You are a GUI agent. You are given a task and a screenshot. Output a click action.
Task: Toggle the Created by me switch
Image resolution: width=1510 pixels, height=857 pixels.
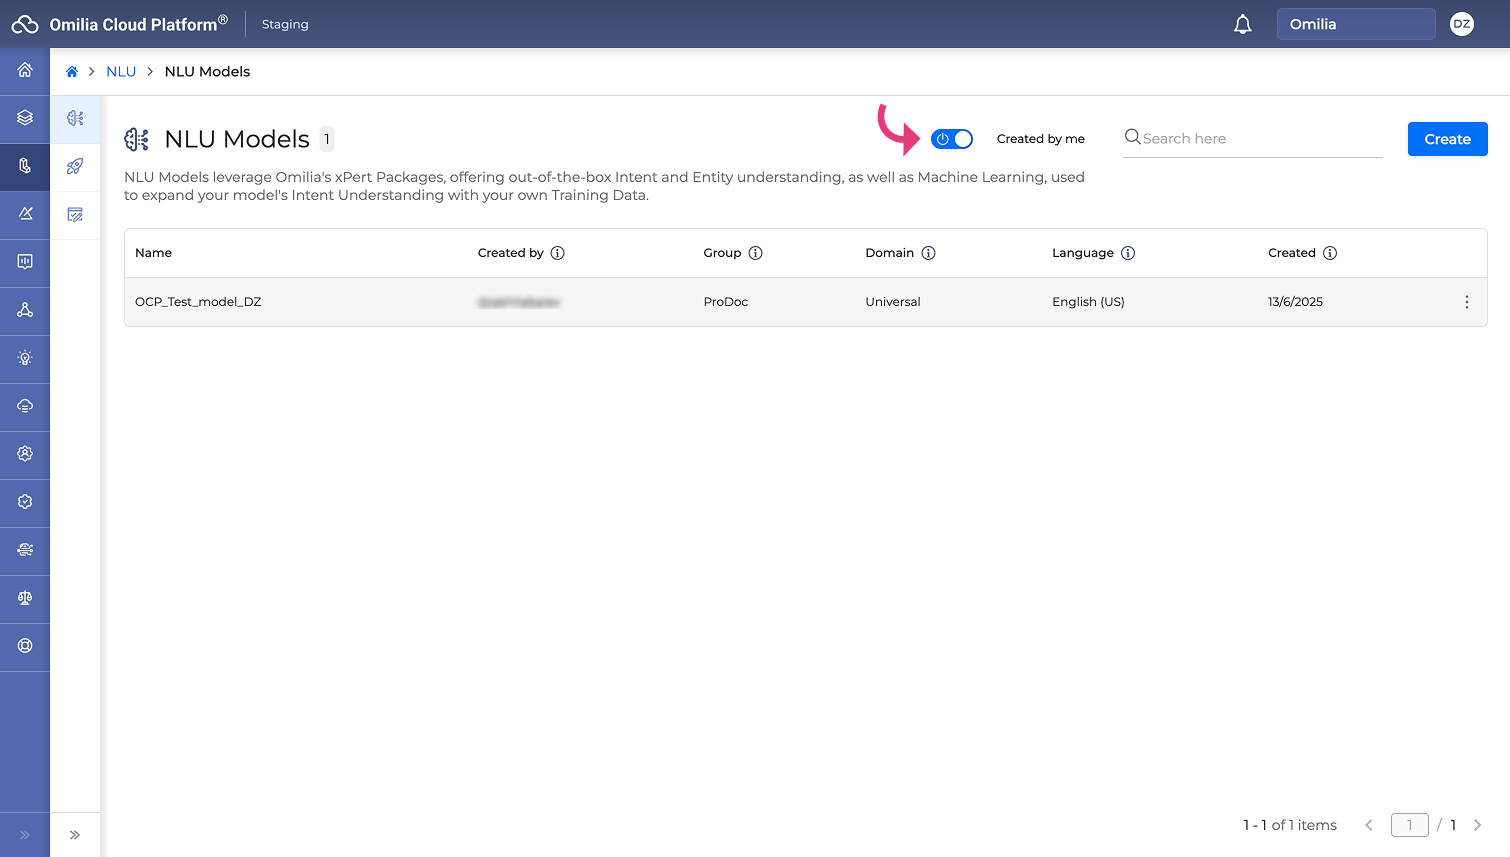[x=952, y=139]
